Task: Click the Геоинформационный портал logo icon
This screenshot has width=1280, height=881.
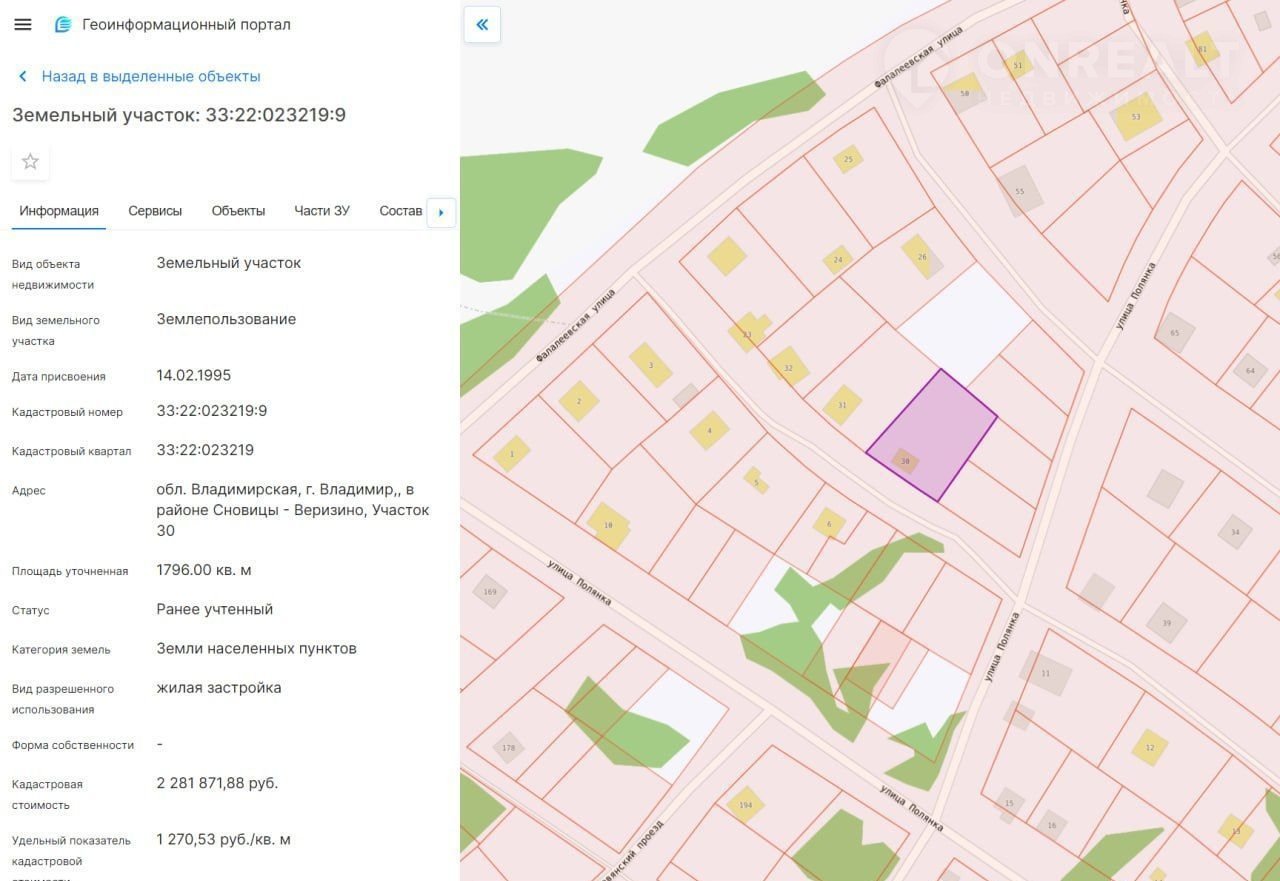Action: point(63,24)
